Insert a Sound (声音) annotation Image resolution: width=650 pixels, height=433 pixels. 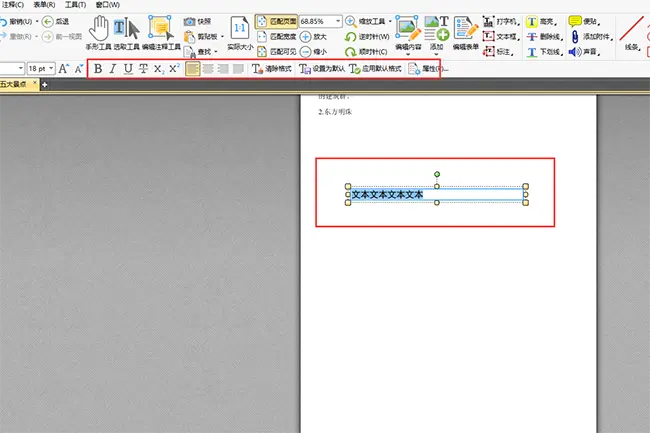[x=585, y=51]
